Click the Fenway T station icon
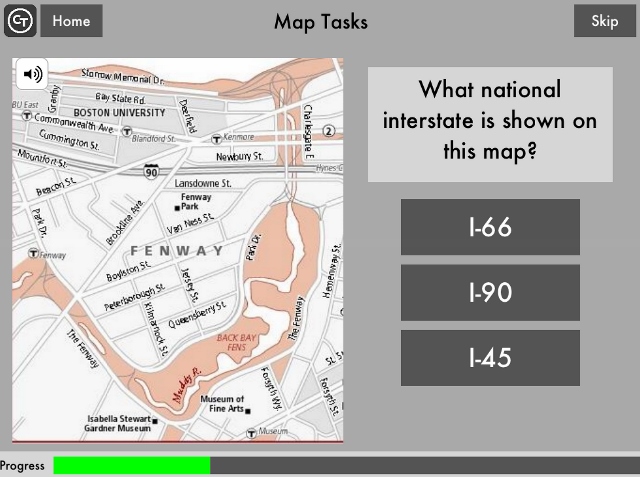Screen dimensions: 640x477 [x=33, y=255]
